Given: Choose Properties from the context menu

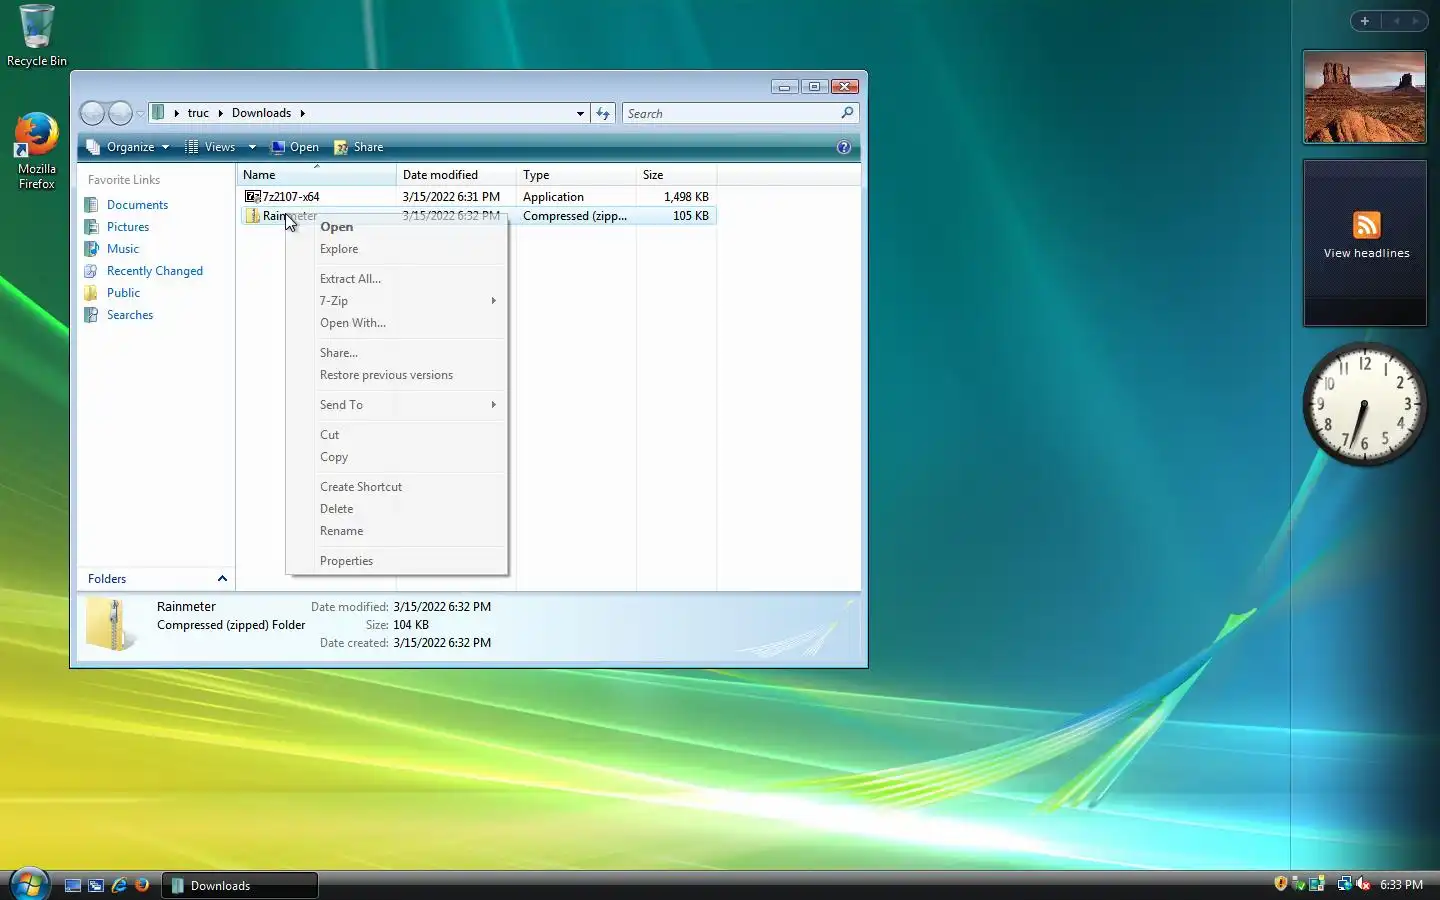Looking at the screenshot, I should 396,561.
